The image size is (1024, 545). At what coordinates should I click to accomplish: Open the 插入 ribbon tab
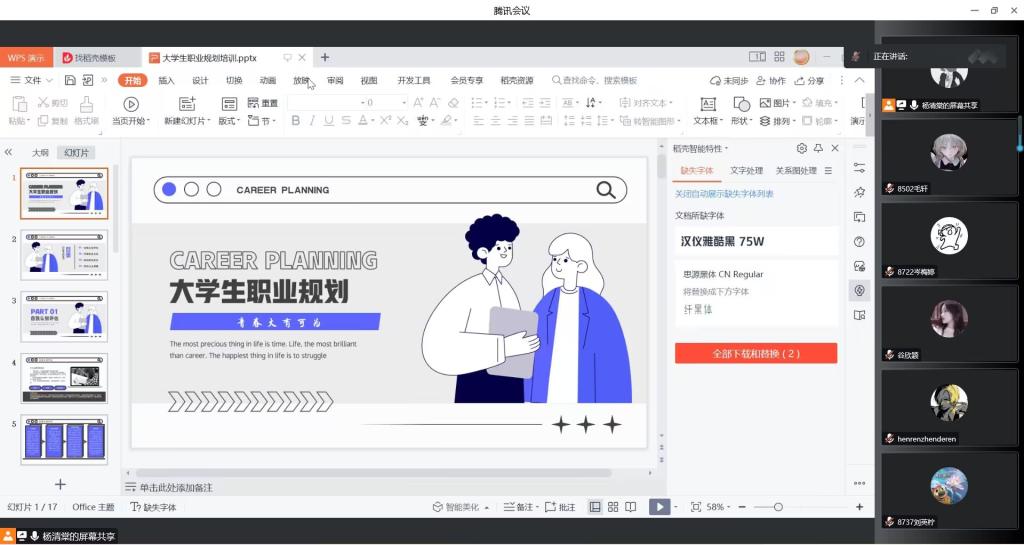(166, 80)
